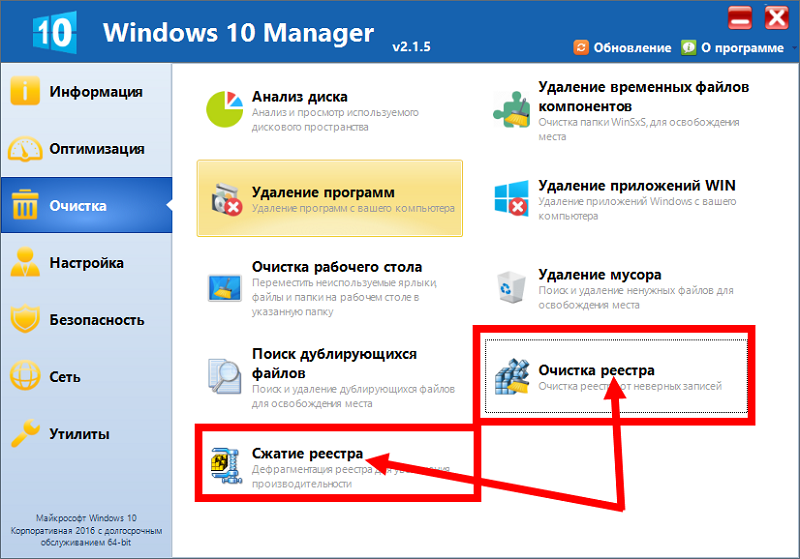Switch to the Утилиты tab
Image resolution: width=800 pixels, height=559 pixels.
click(85, 434)
